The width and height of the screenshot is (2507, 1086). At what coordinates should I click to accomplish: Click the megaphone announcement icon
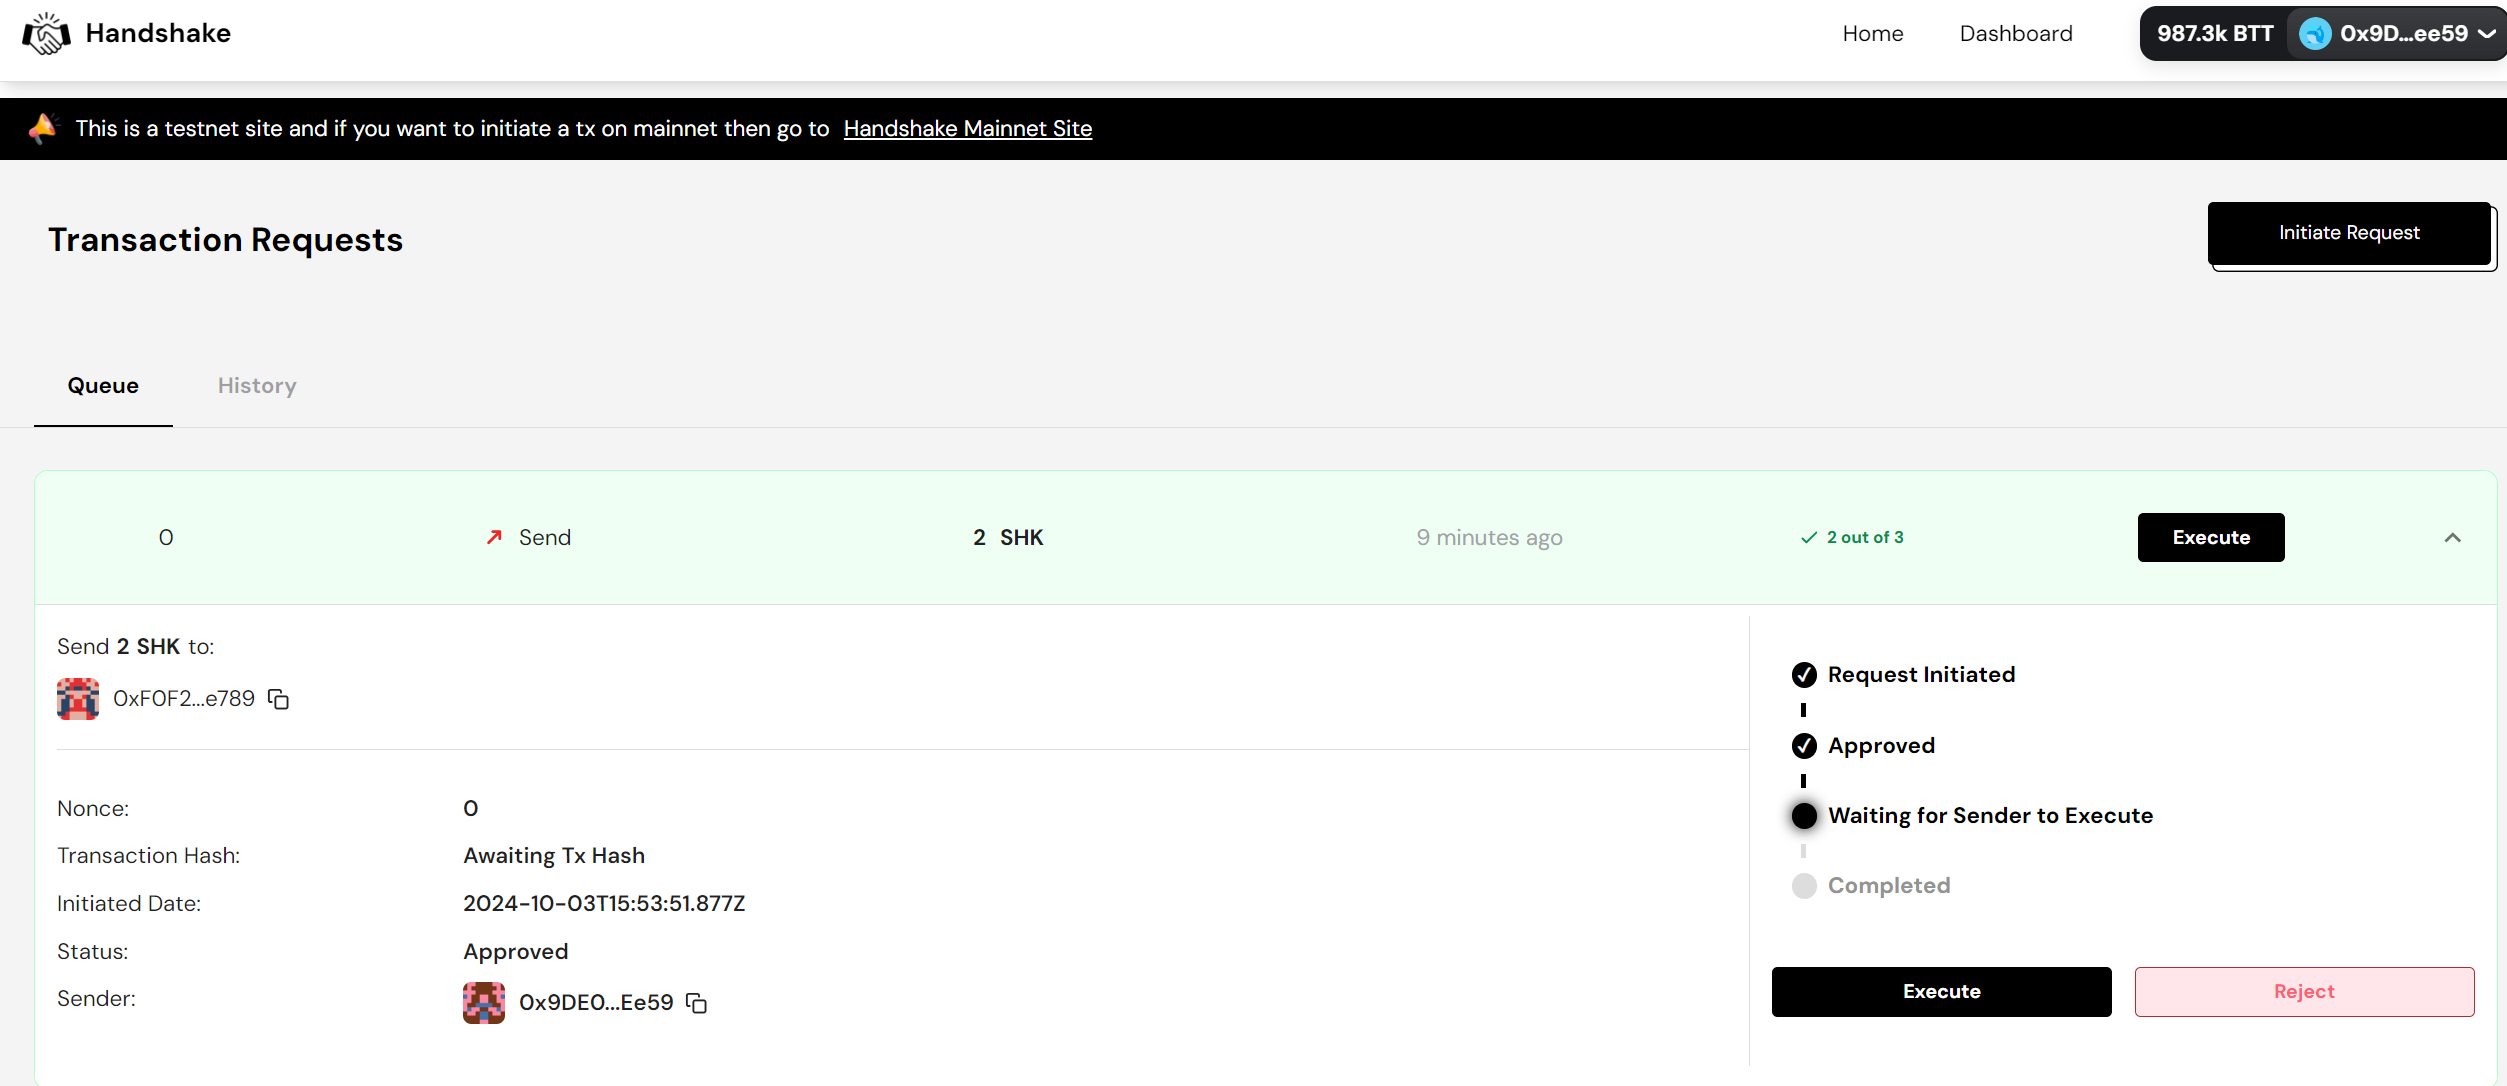pyautogui.click(x=42, y=128)
